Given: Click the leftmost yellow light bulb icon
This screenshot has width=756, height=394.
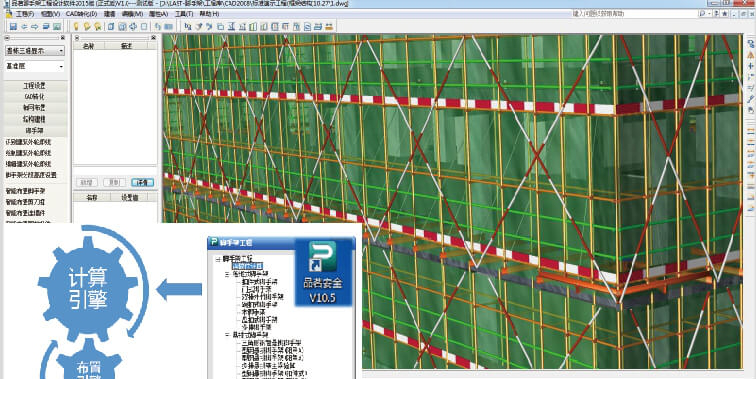Looking at the screenshot, I should 76,27.
